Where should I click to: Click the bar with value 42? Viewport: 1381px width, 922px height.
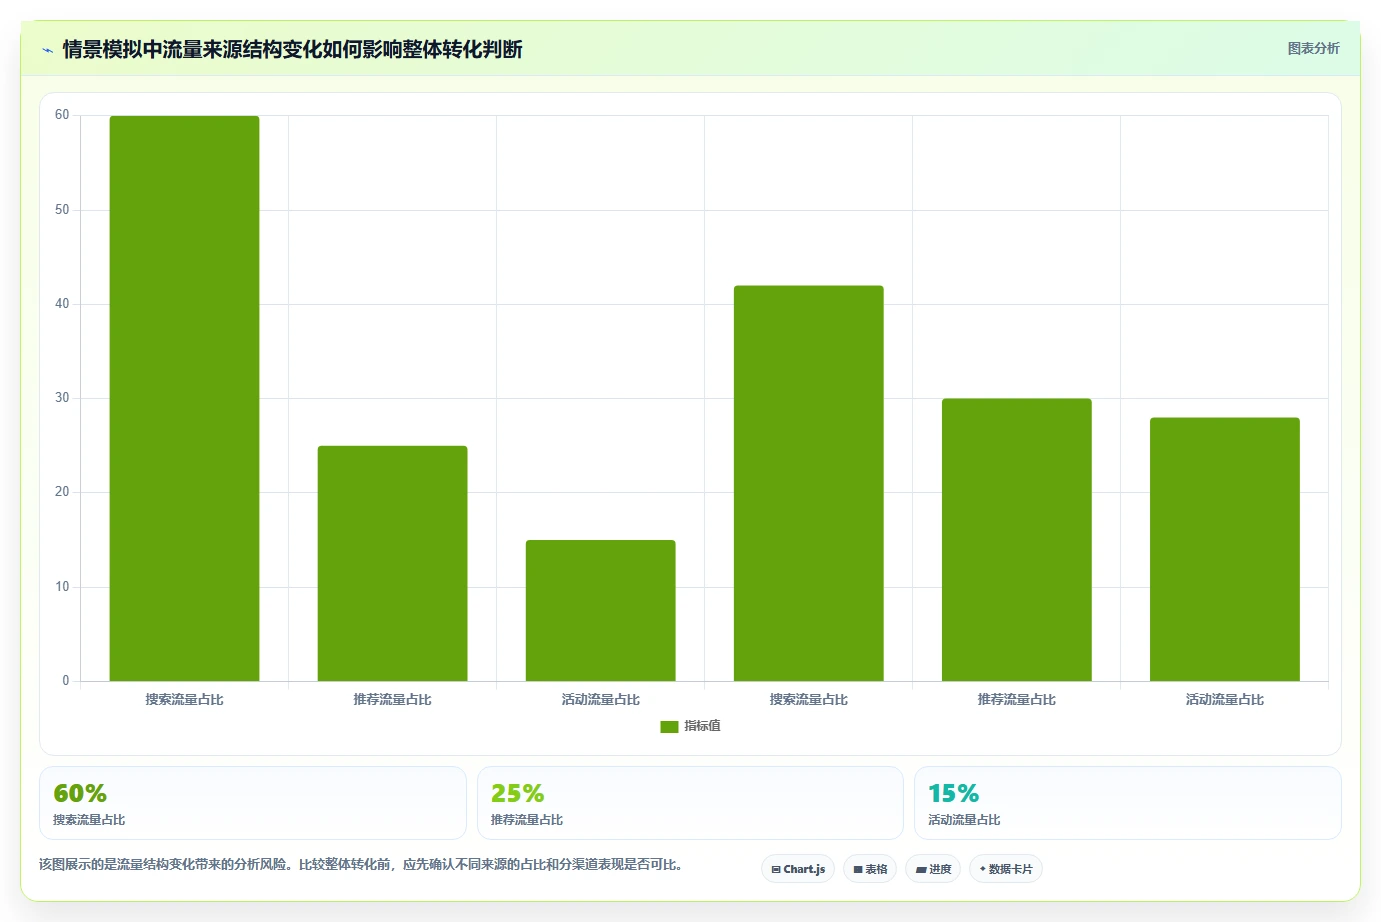808,483
